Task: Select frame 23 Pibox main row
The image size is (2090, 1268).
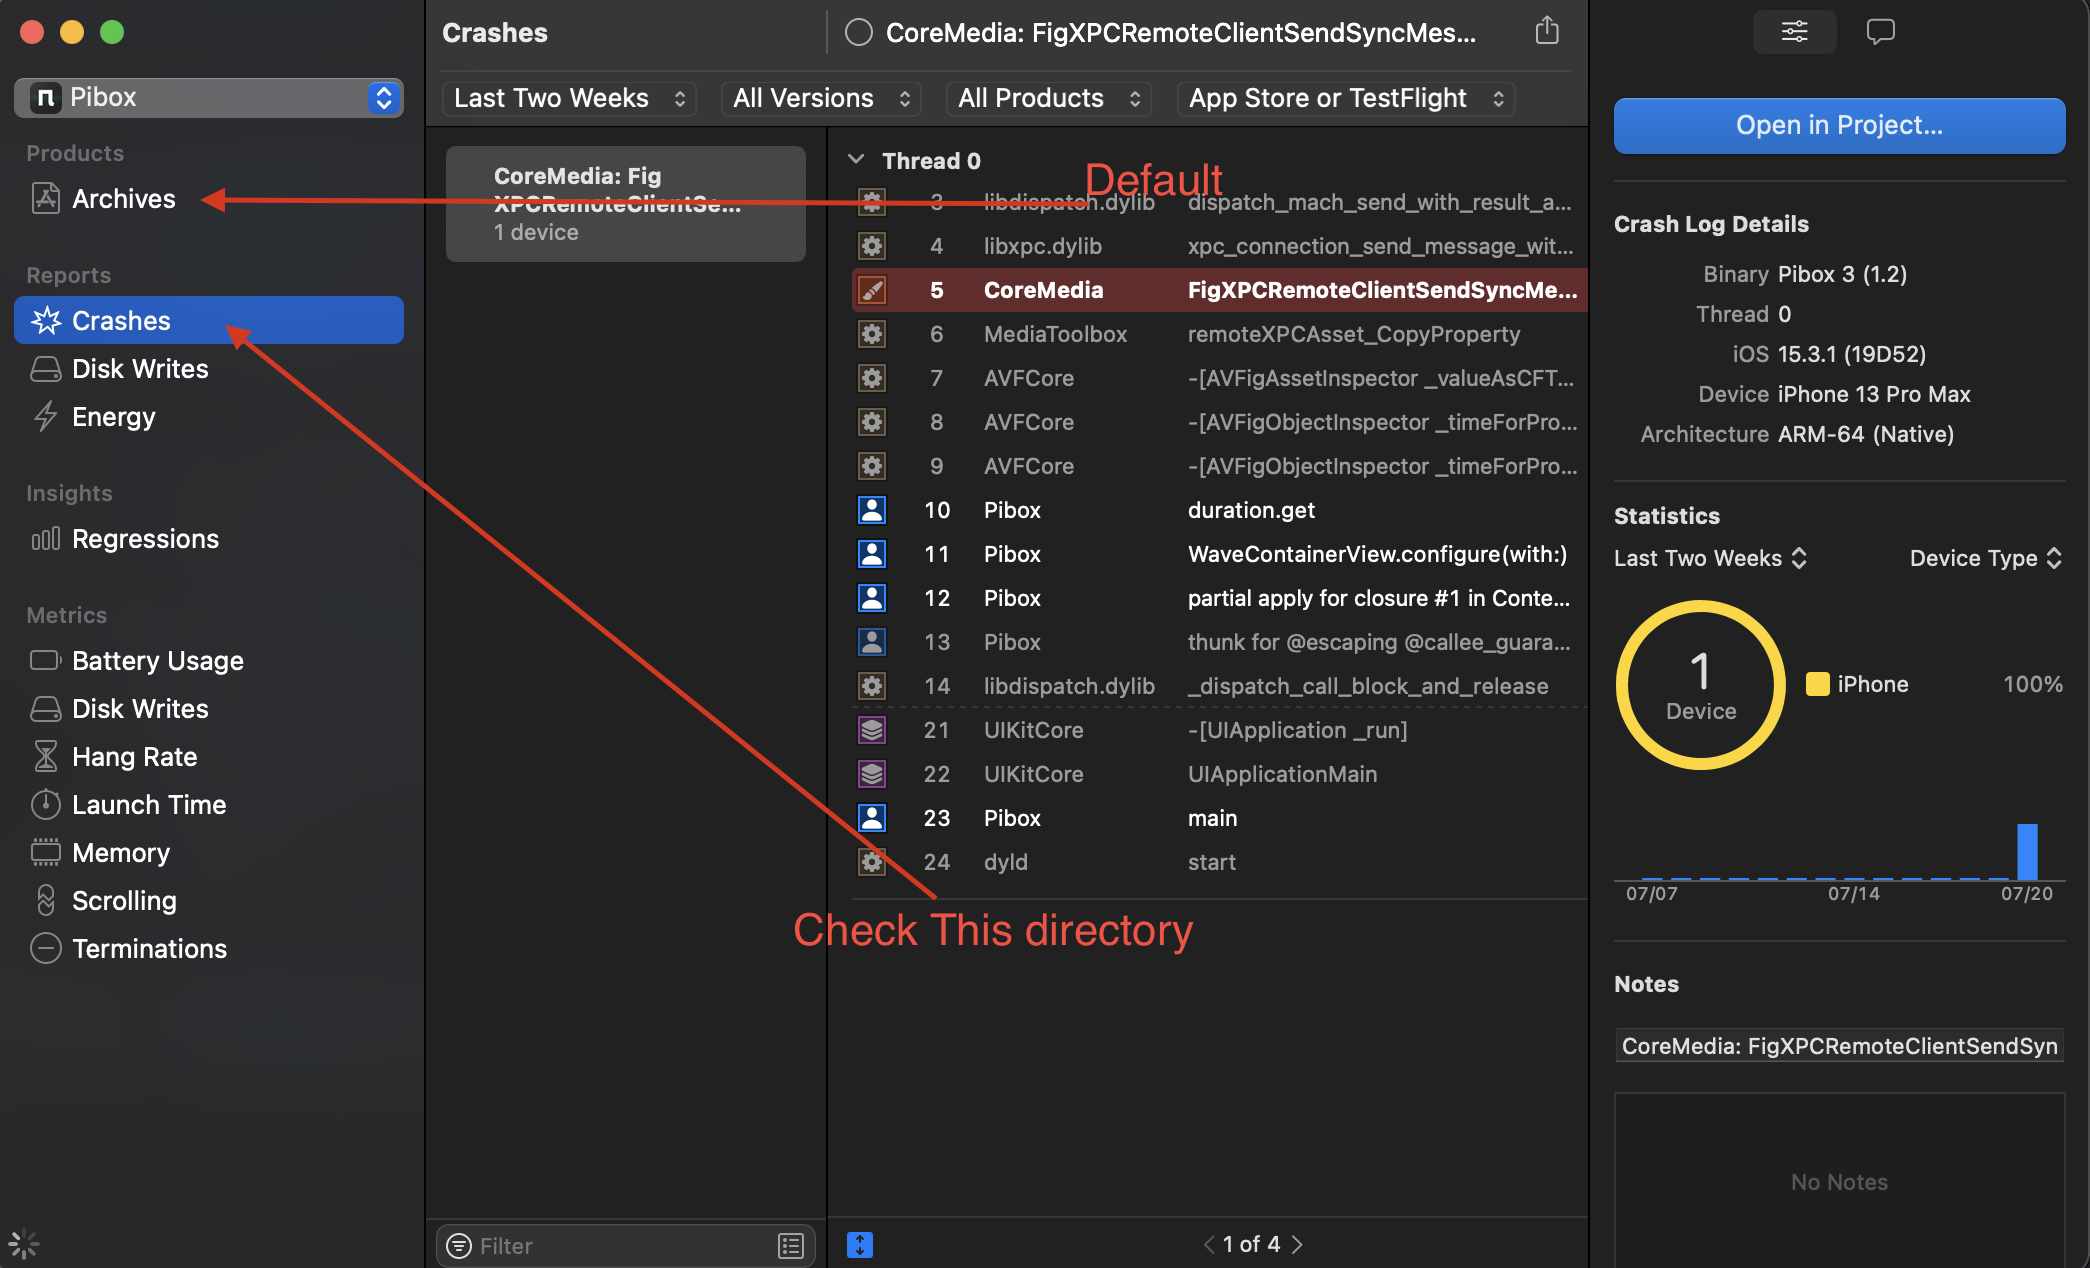Action: click(x=1219, y=818)
